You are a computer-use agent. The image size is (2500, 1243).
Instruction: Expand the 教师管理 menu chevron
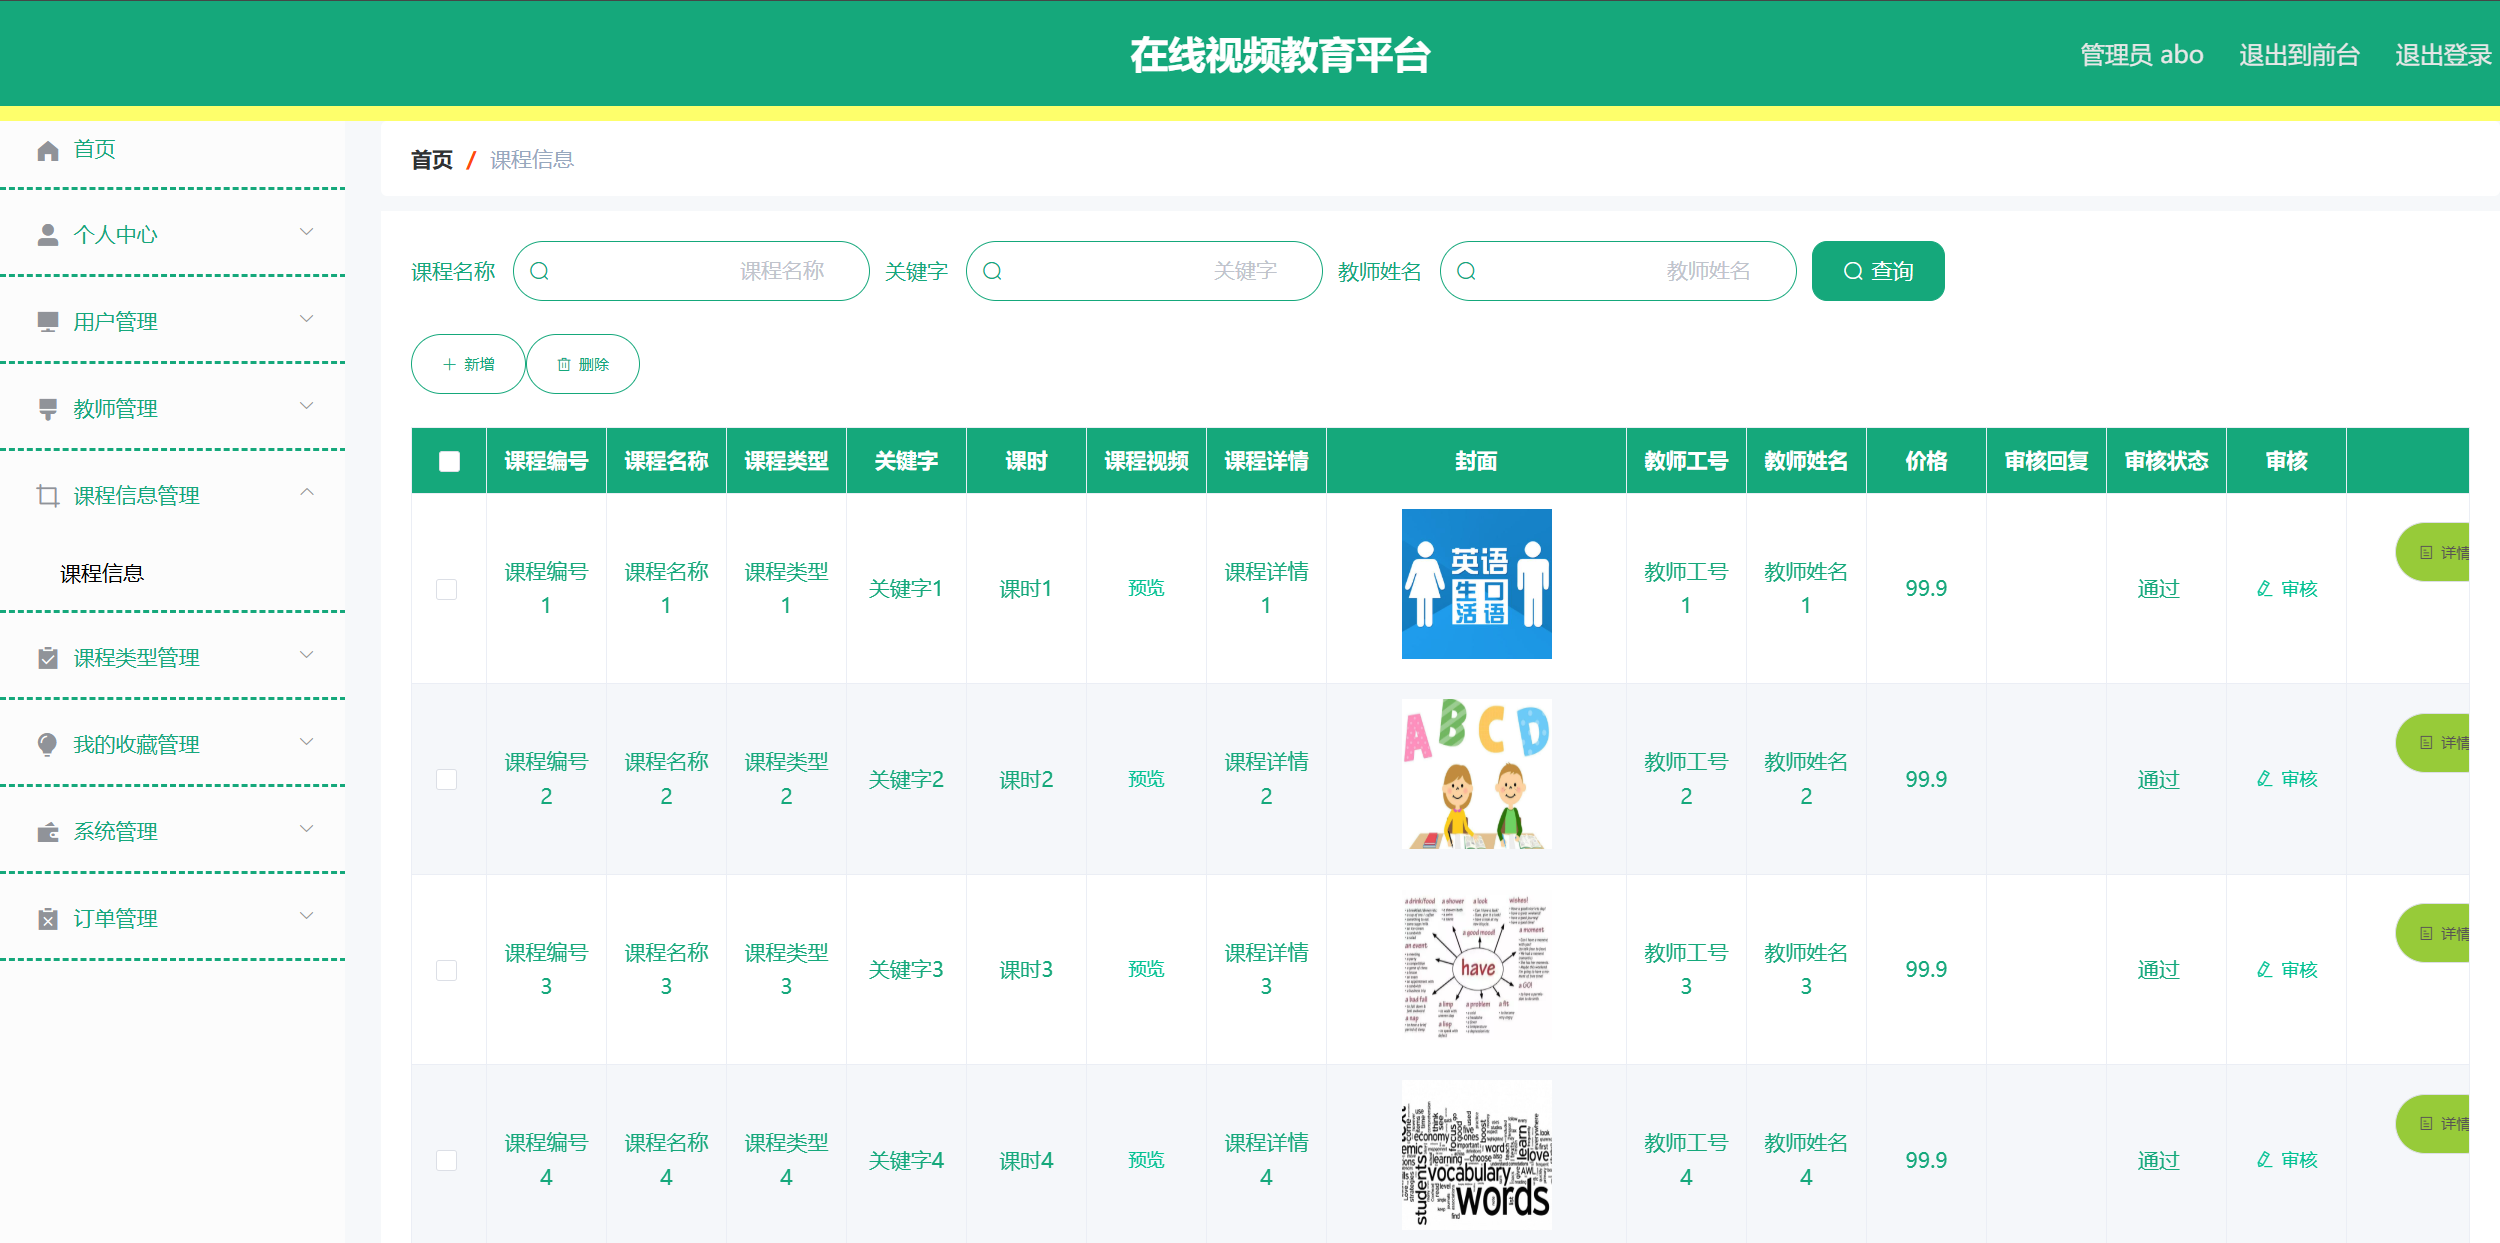pyautogui.click(x=307, y=406)
